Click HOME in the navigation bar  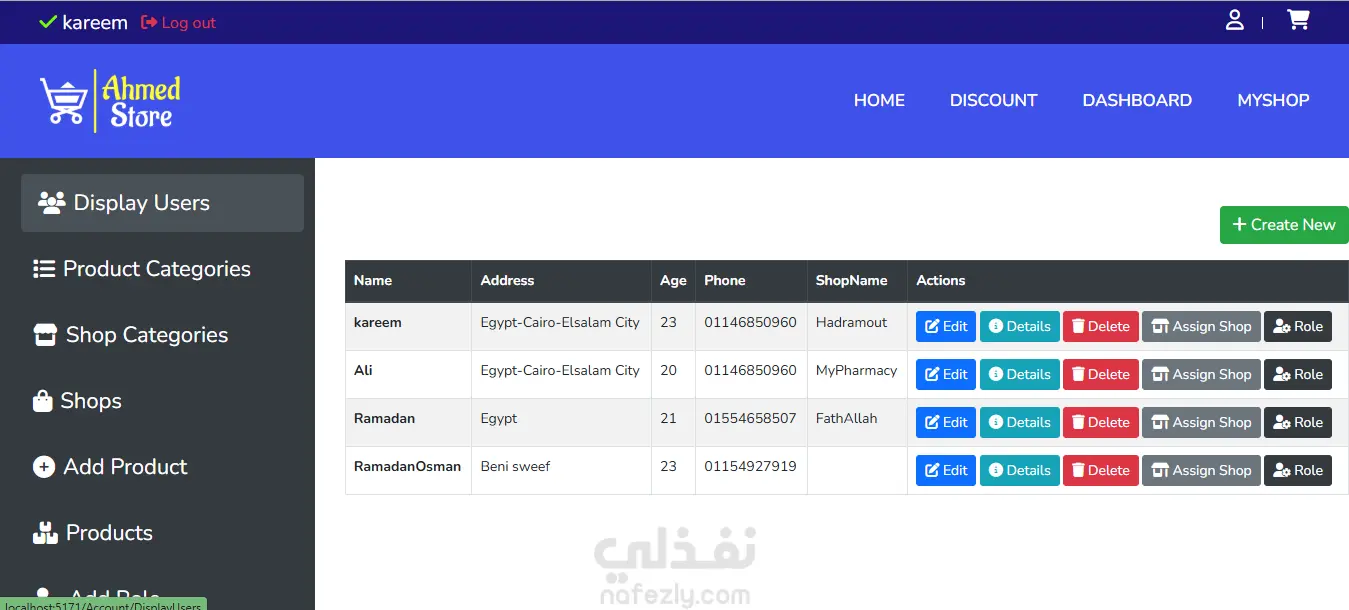tap(879, 100)
